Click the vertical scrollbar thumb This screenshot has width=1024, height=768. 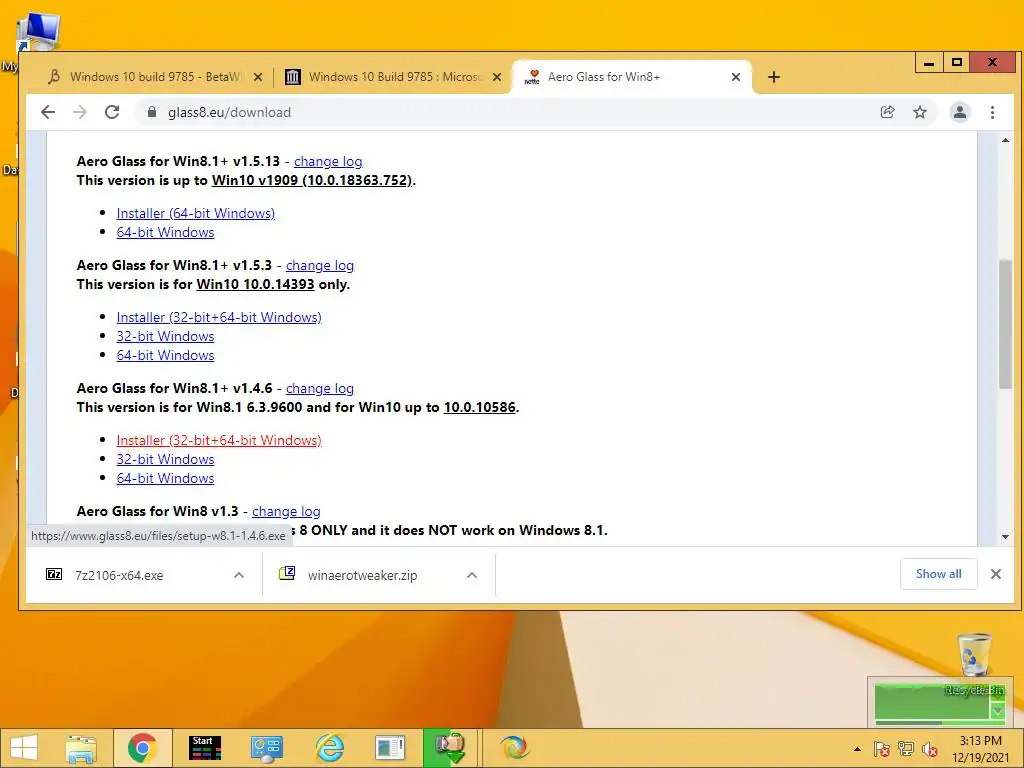pos(1005,324)
